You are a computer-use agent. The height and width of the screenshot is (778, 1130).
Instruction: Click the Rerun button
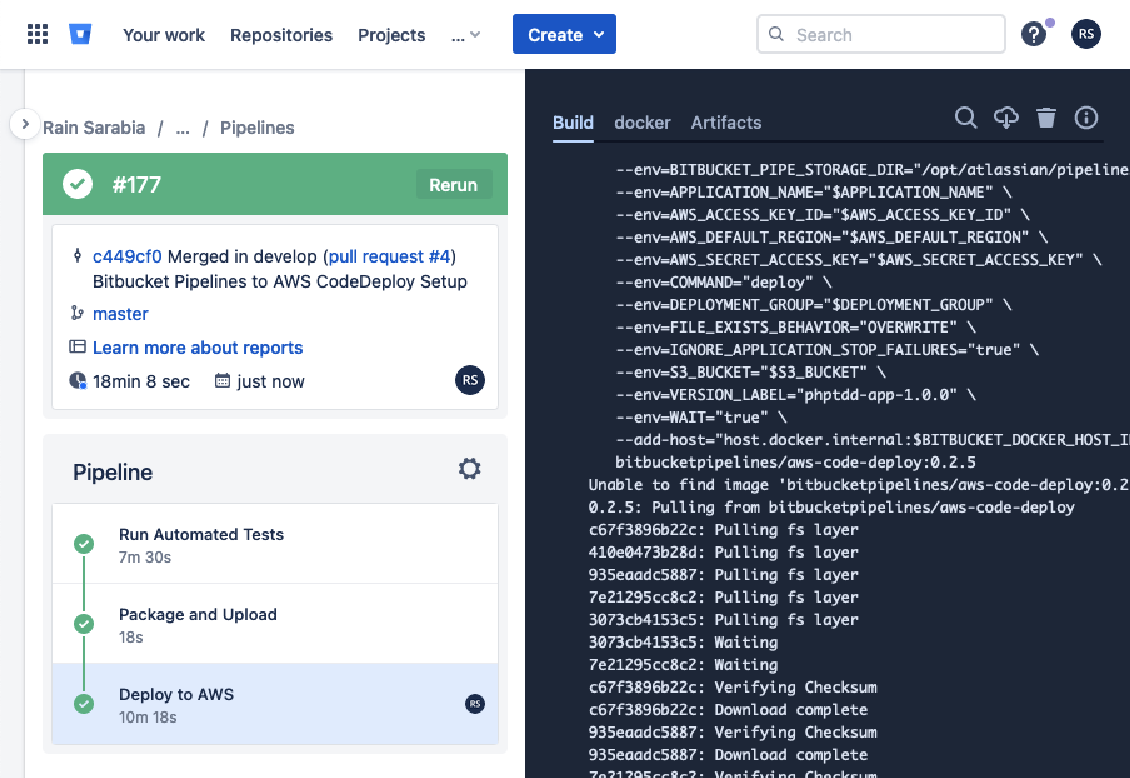[453, 184]
